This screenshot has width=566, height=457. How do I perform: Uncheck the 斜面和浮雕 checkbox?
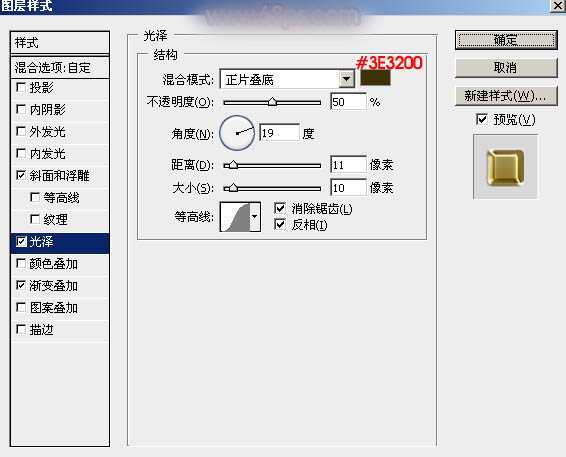(x=21, y=175)
